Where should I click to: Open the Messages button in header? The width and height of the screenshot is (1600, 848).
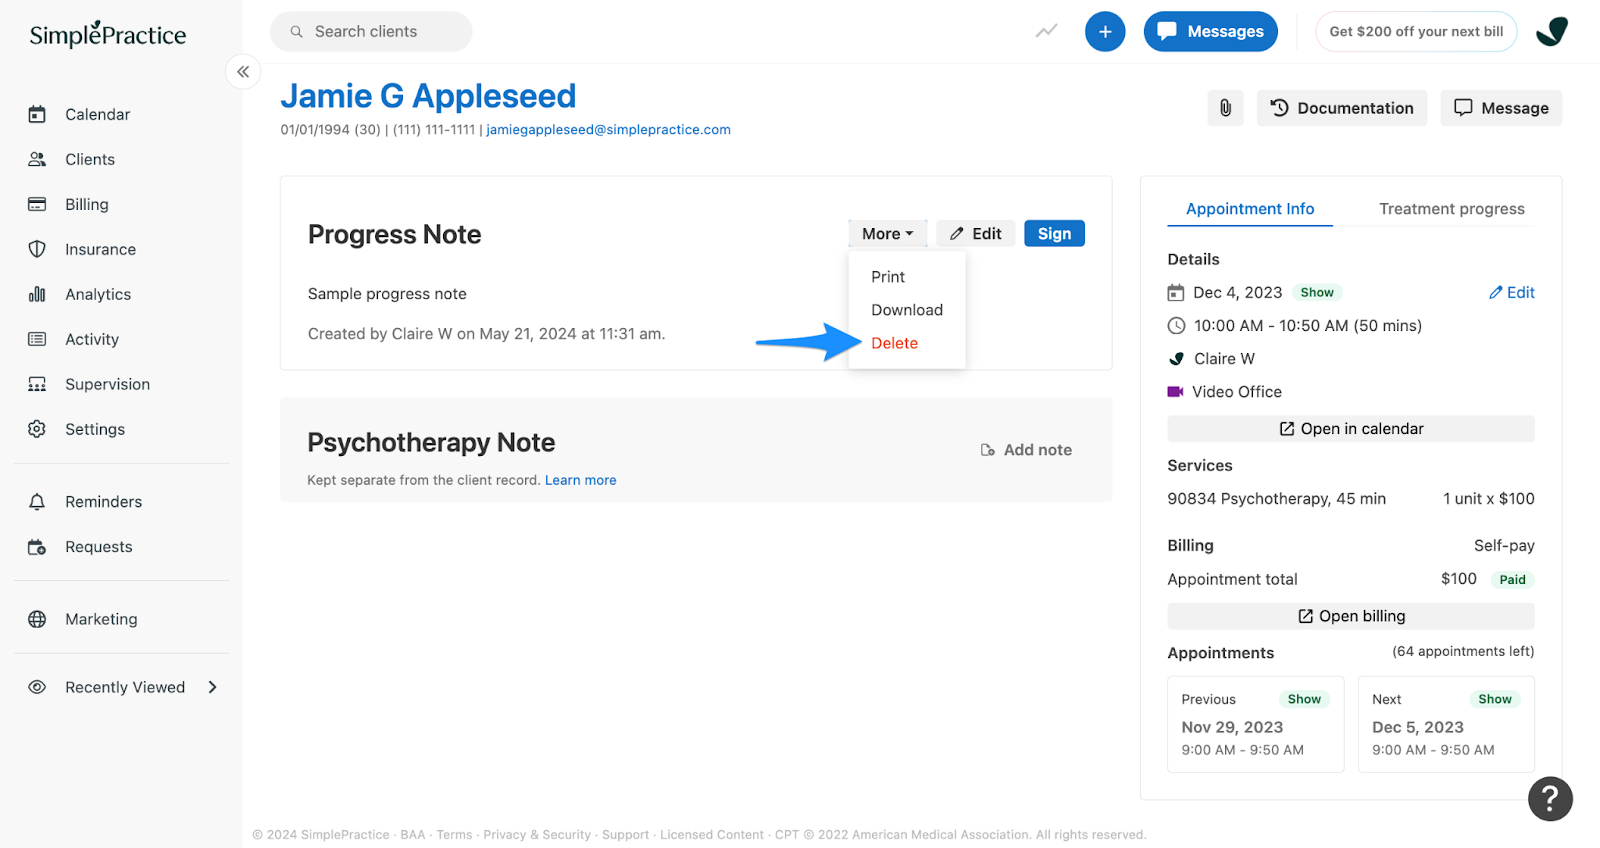pyautogui.click(x=1211, y=32)
